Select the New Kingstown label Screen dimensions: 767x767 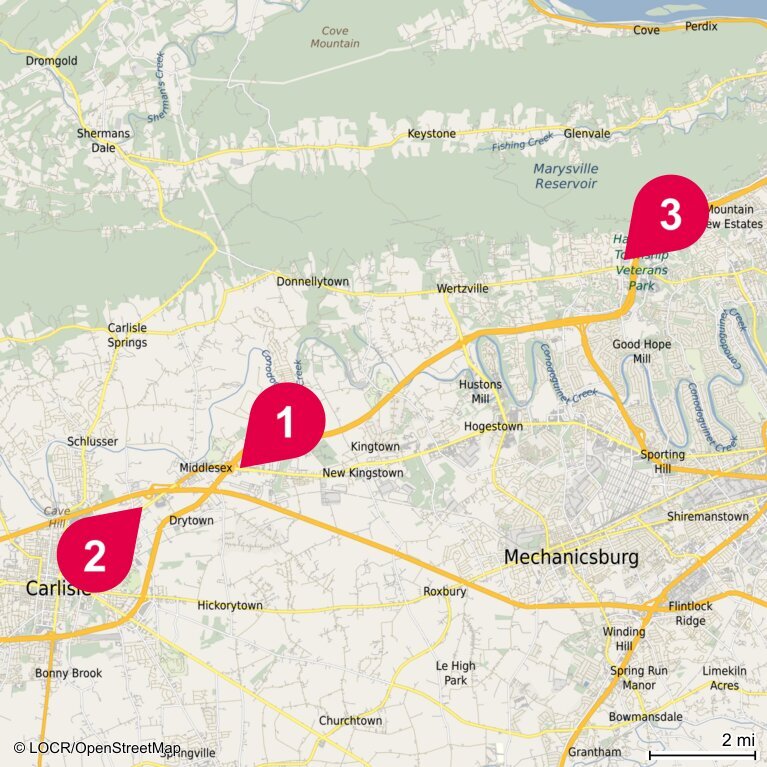(363, 473)
